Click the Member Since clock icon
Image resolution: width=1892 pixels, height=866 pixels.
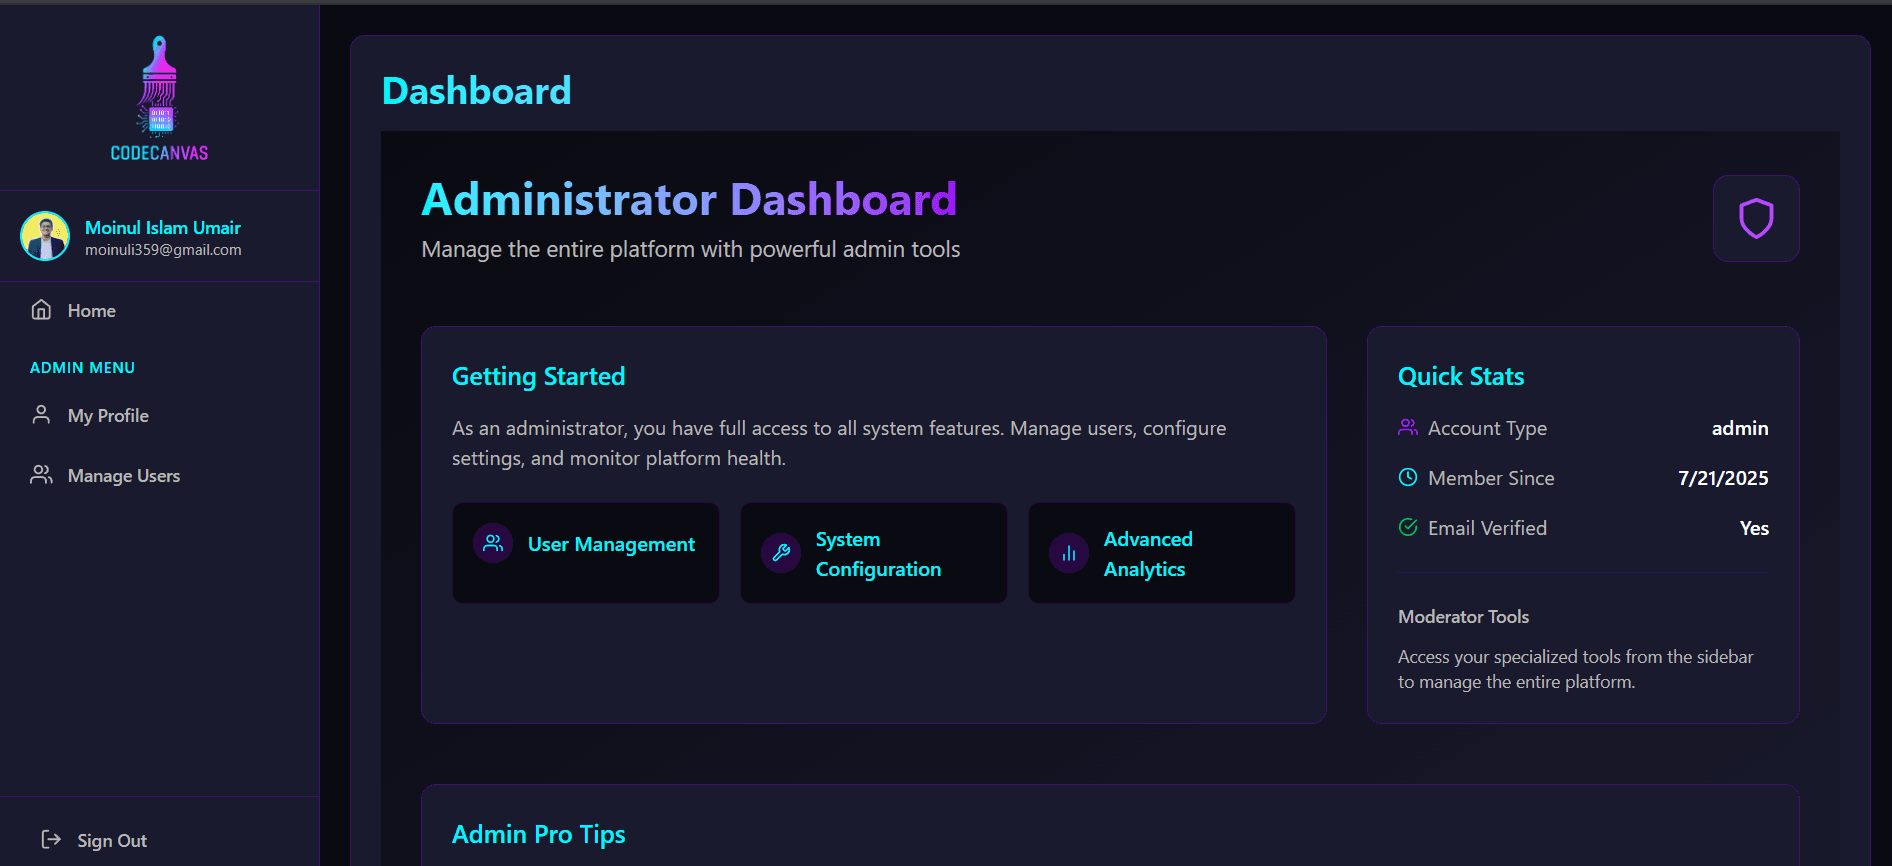1408,478
